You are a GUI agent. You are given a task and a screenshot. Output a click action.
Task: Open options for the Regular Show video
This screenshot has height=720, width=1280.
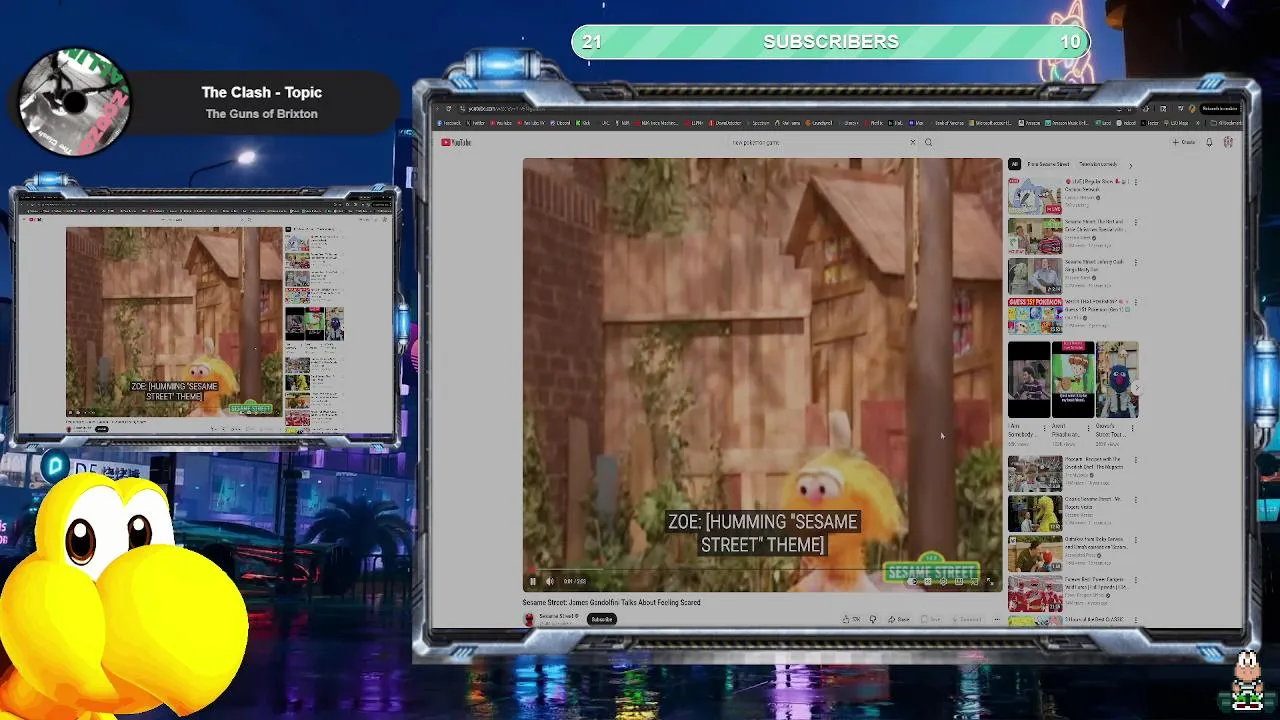pos(1136,182)
